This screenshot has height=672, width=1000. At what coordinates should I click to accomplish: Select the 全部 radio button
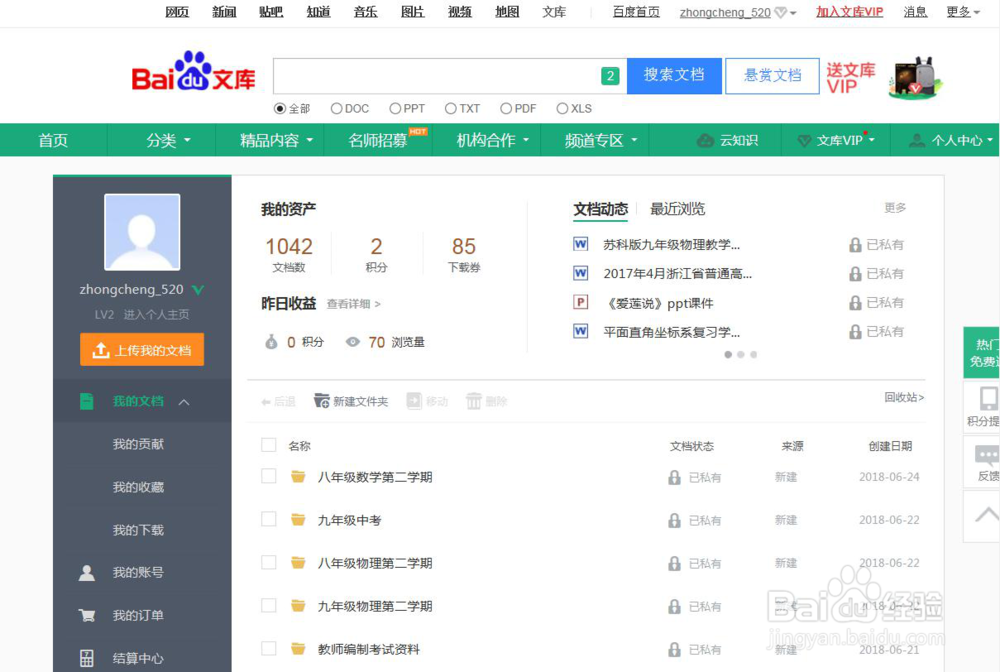[x=279, y=108]
